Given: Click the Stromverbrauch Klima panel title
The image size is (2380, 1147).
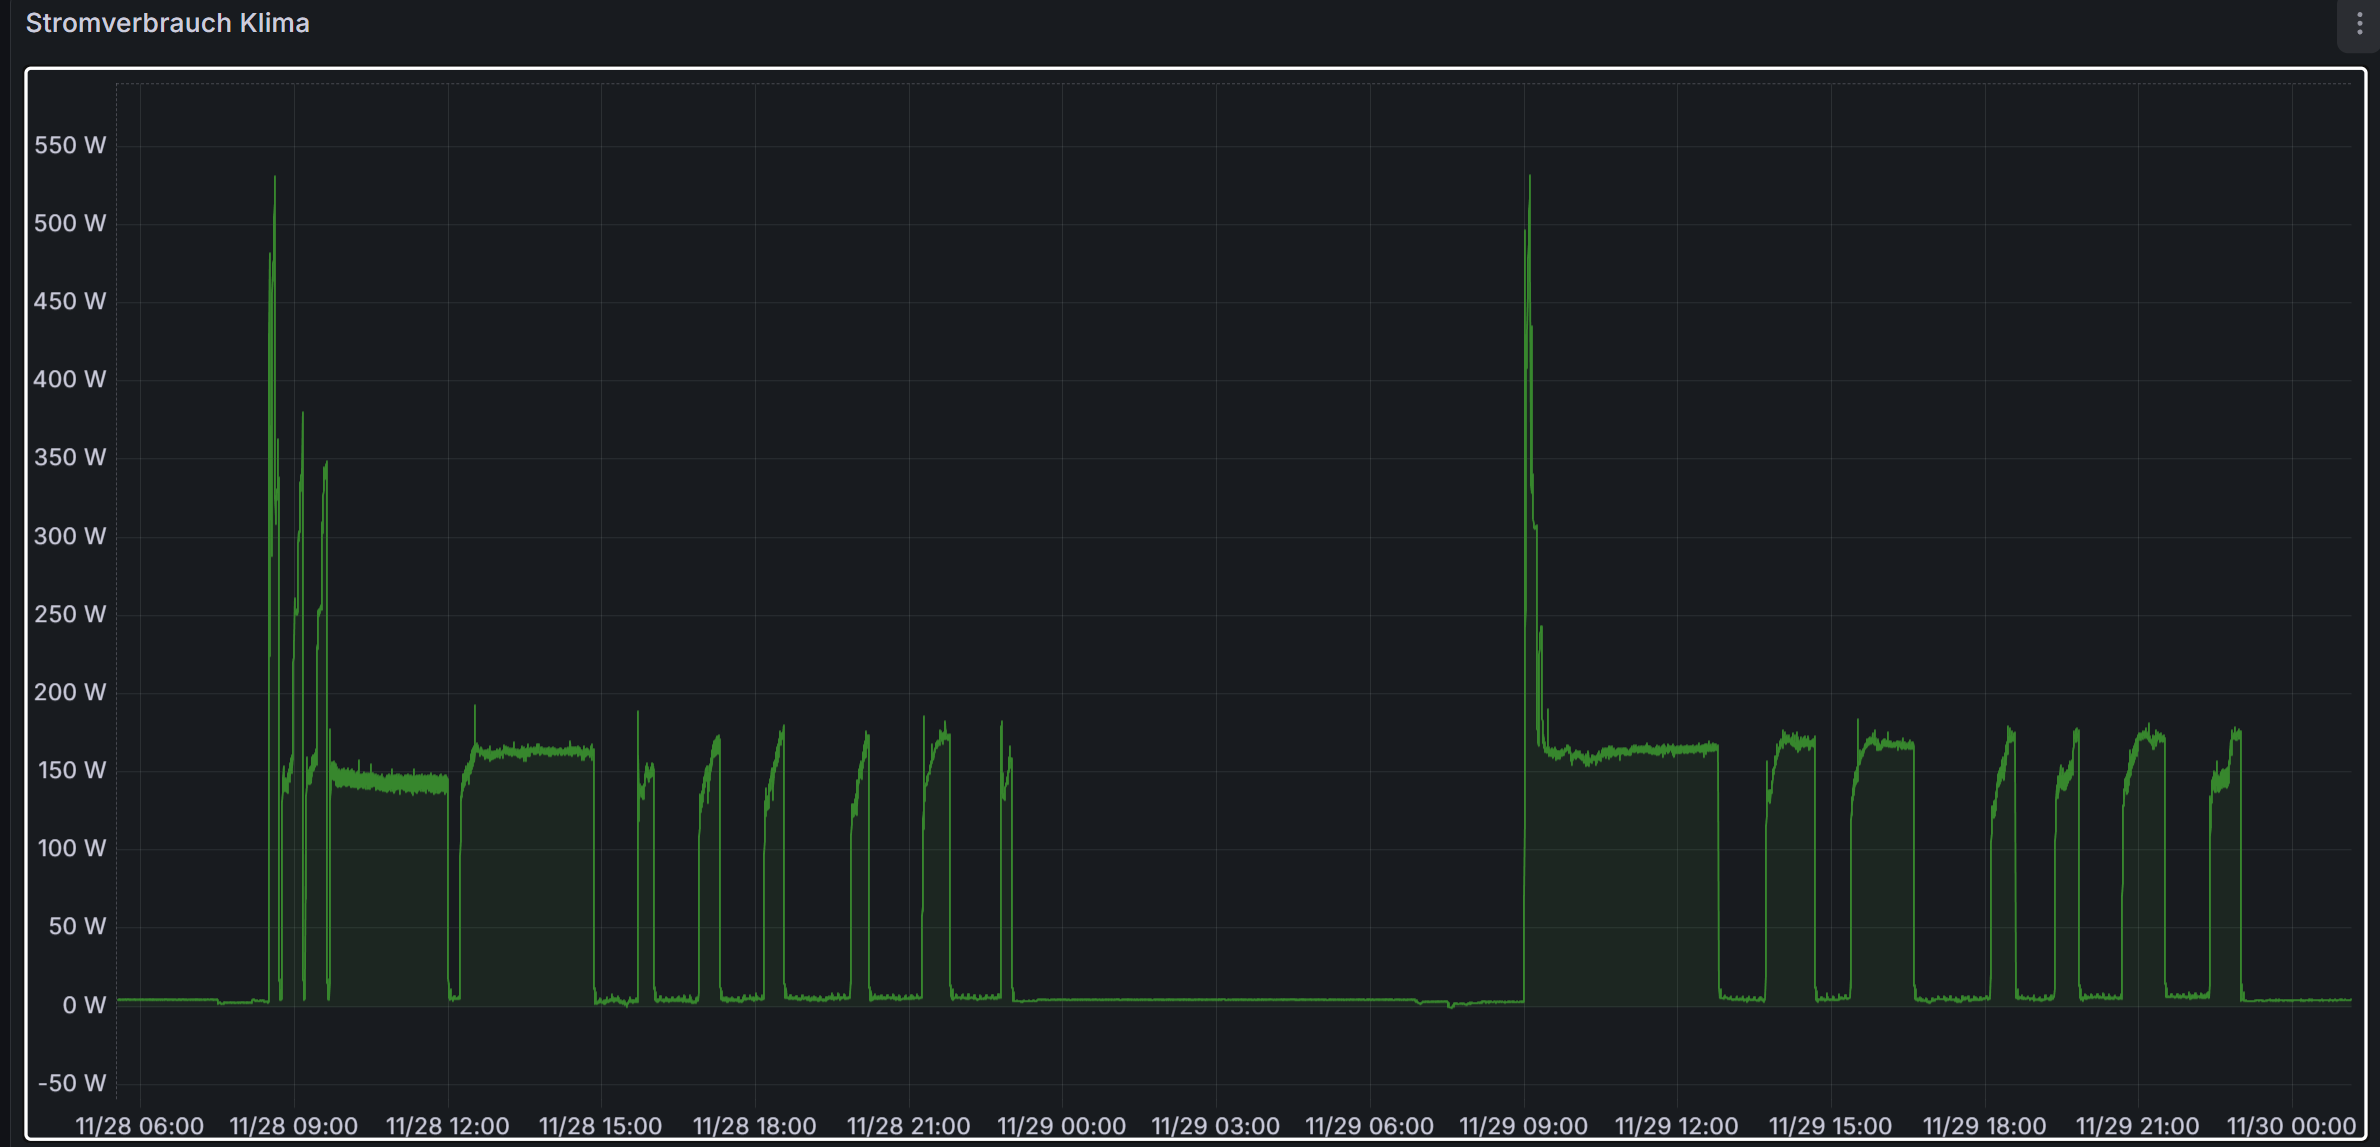Looking at the screenshot, I should 167,23.
